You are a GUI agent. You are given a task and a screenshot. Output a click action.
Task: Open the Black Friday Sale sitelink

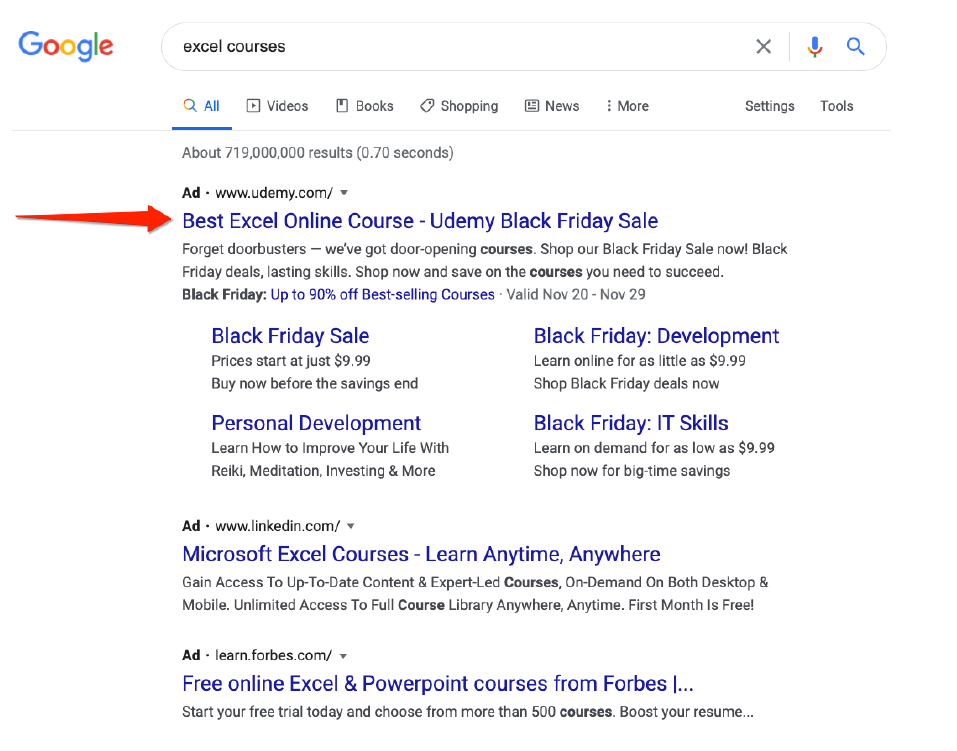290,336
